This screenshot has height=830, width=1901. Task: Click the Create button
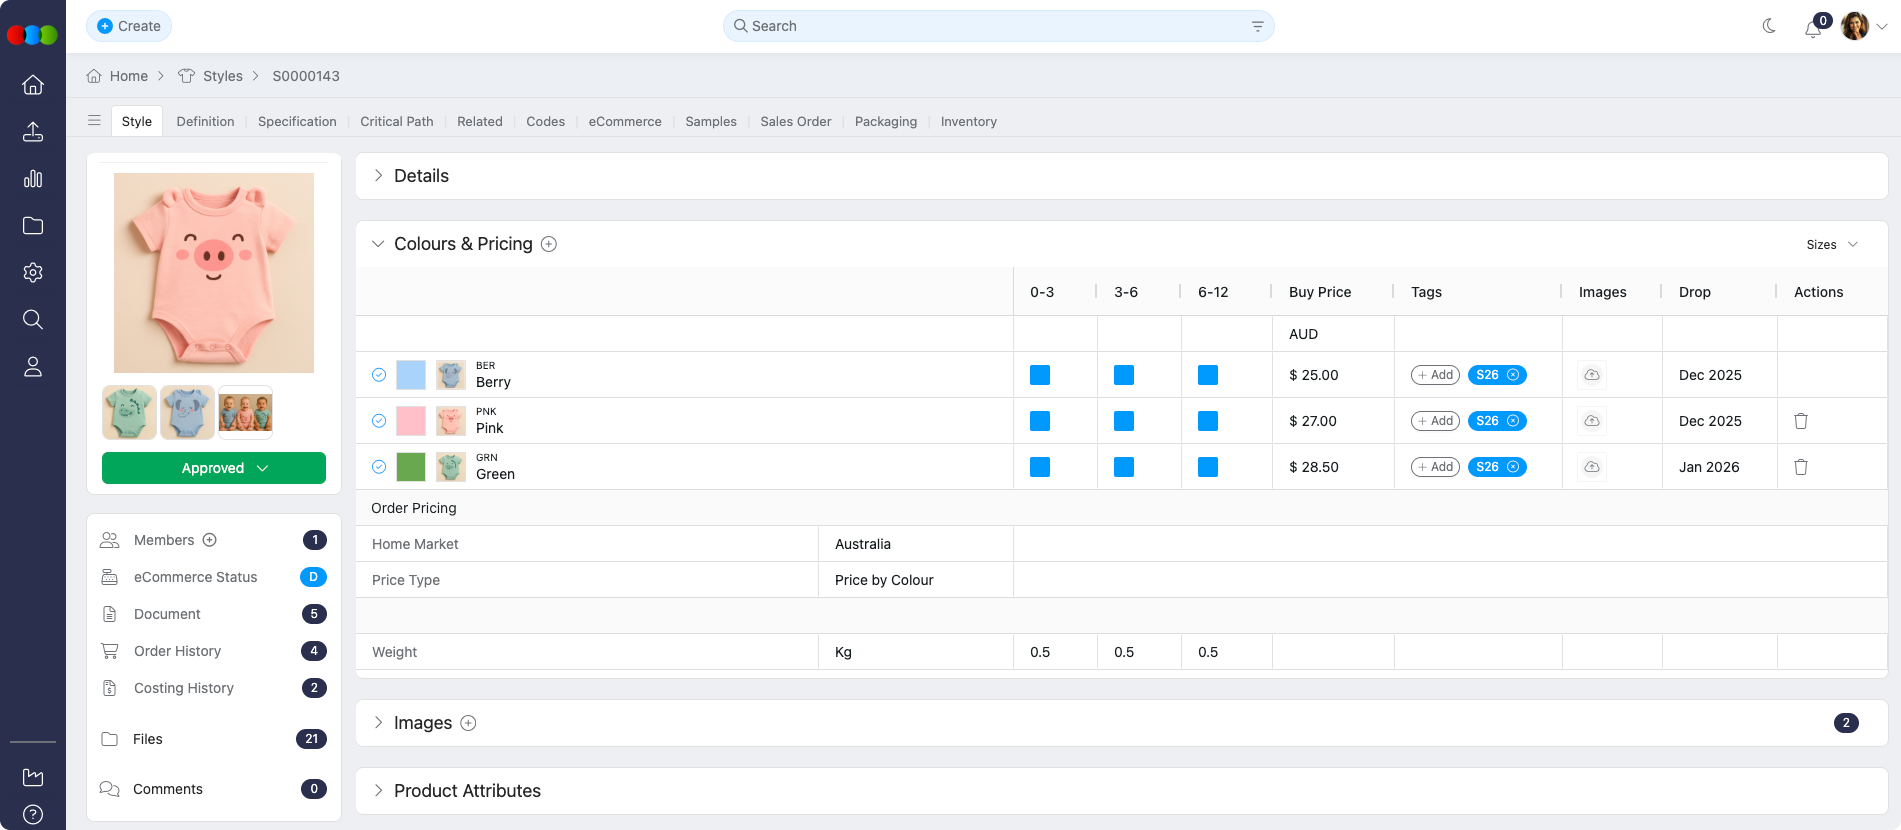129,26
